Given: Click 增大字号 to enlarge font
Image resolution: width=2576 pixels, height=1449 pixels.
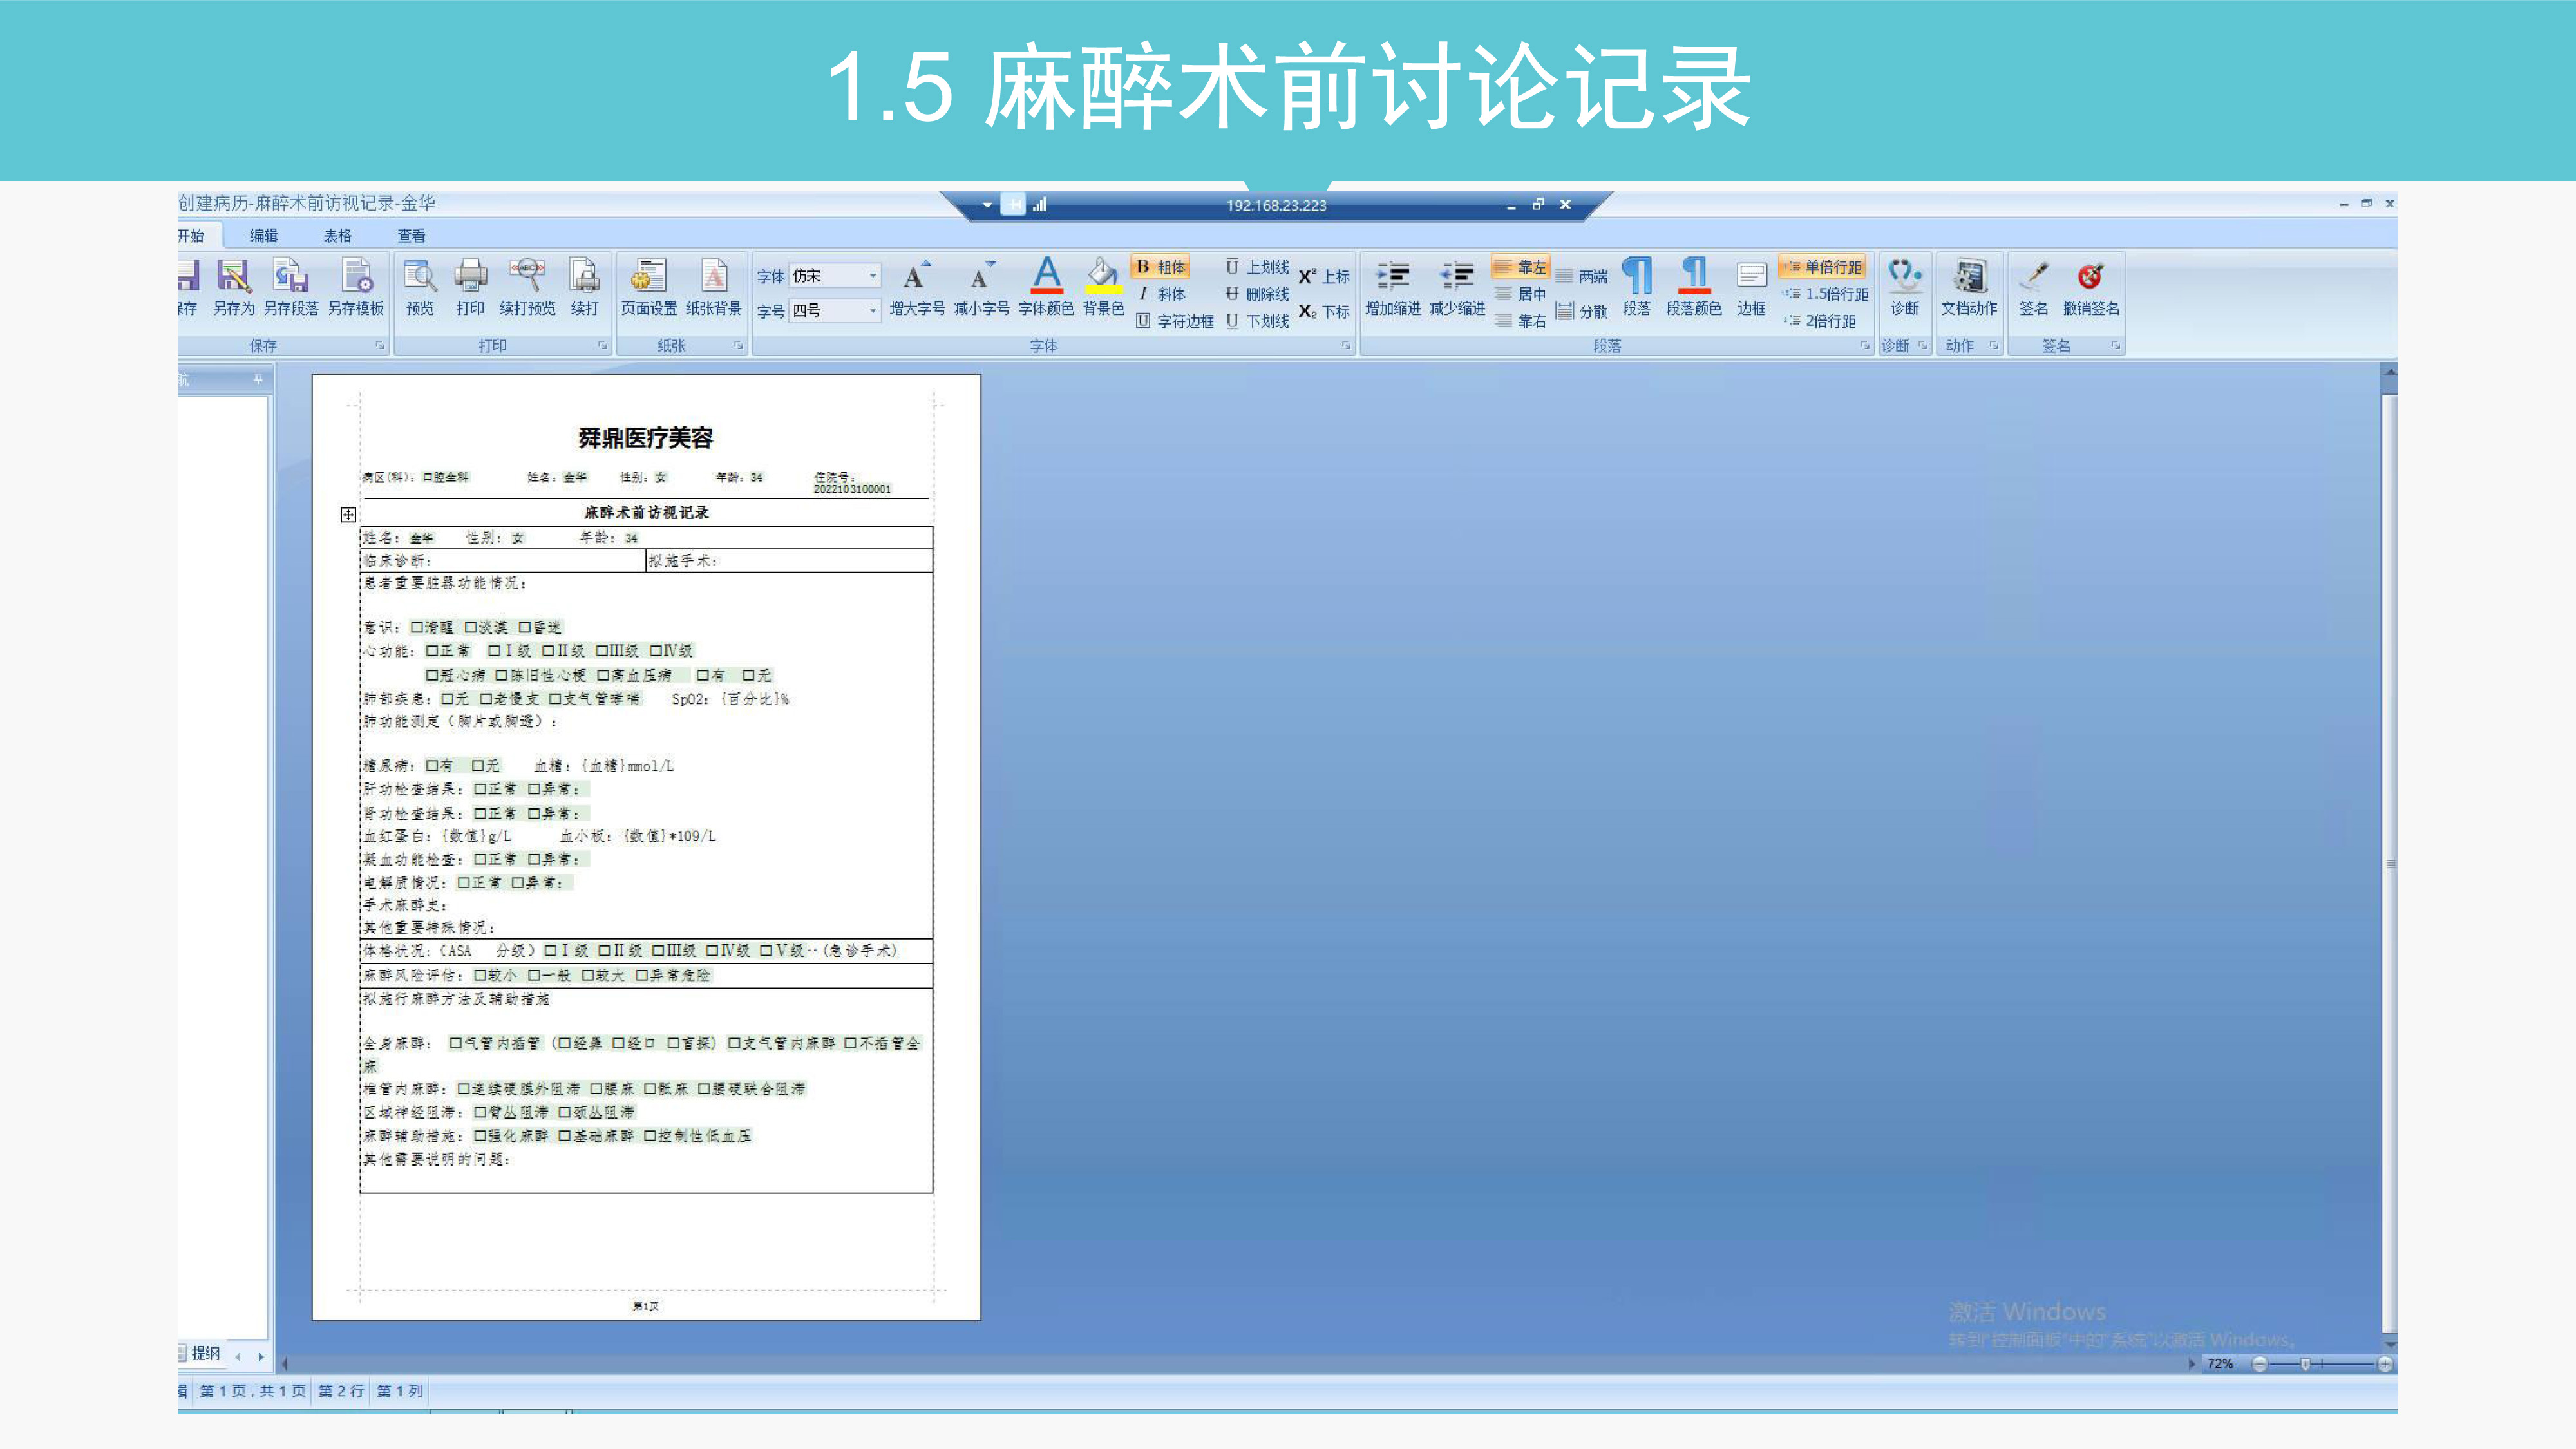Looking at the screenshot, I should click(x=917, y=287).
